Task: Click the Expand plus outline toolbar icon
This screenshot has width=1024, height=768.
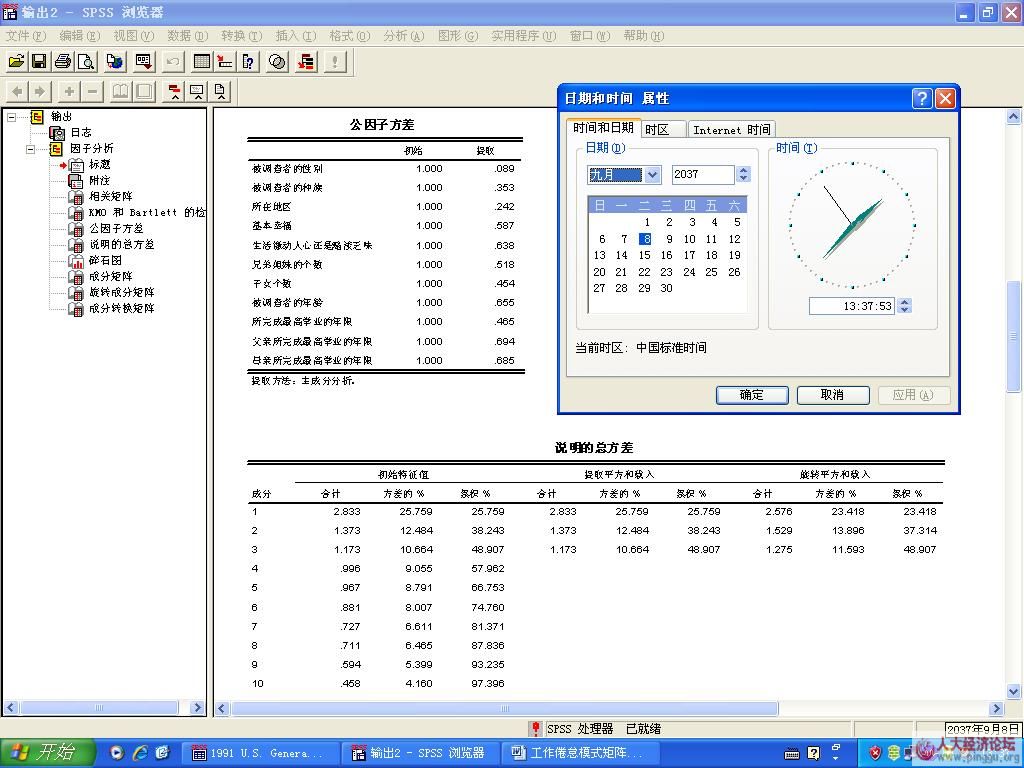Action: 69,91
